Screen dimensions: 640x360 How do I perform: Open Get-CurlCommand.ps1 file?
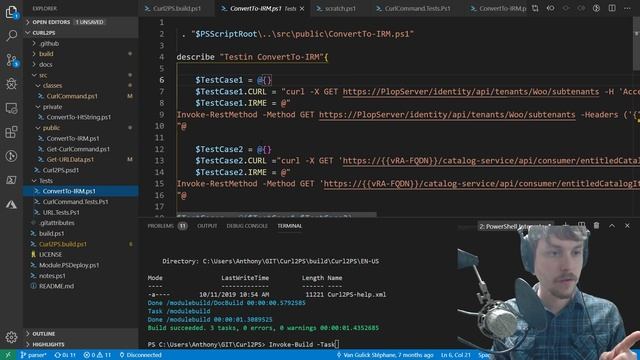pyautogui.click(x=81, y=149)
